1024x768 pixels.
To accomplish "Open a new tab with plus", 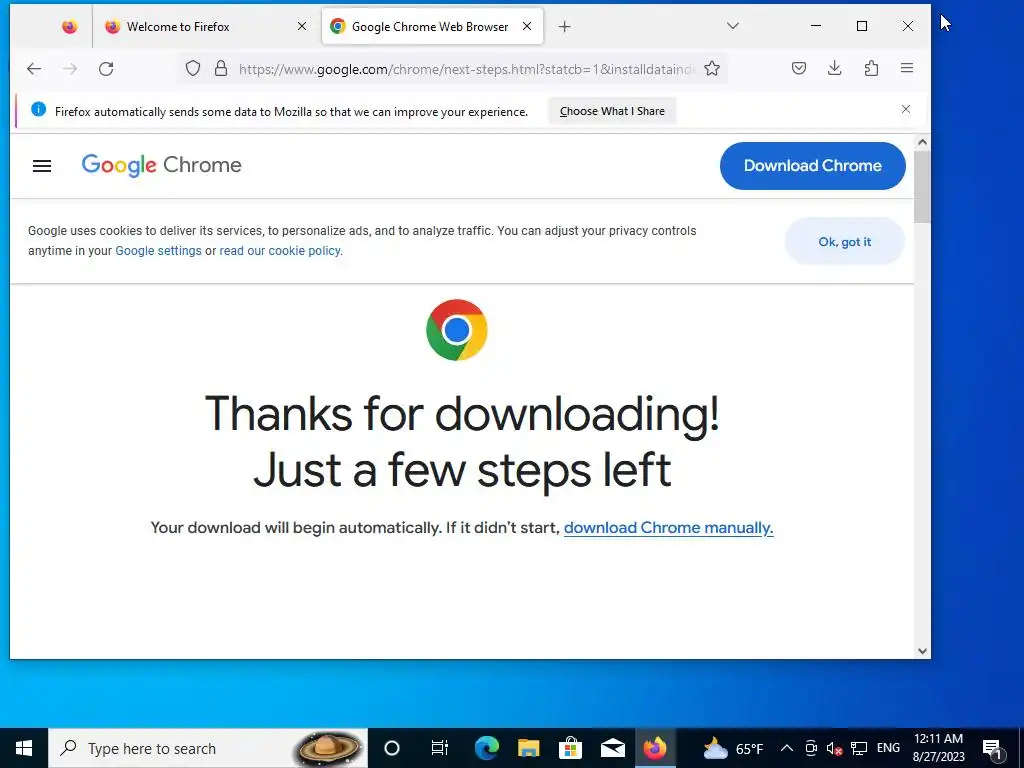I will (x=565, y=27).
